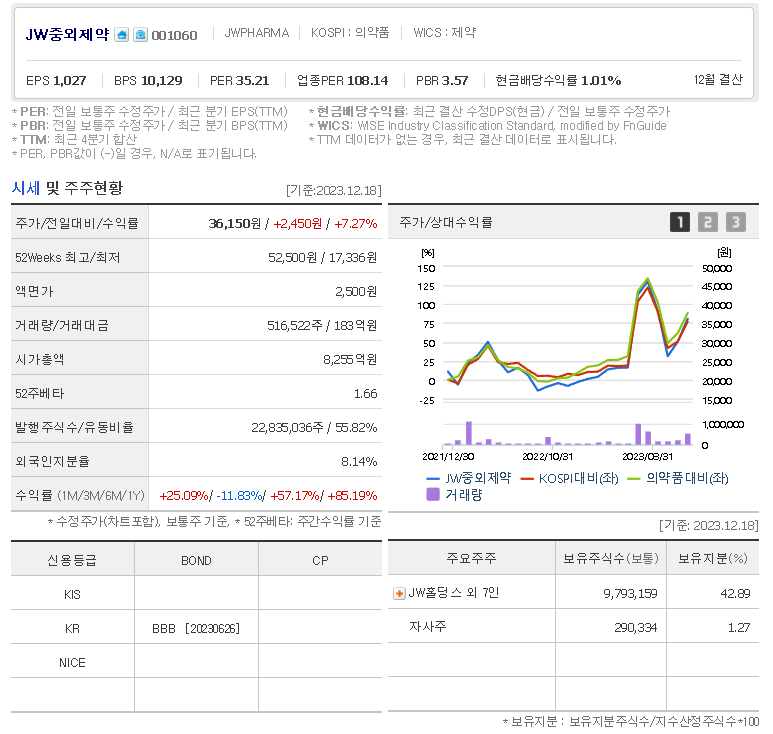Viewport: 773px width, 734px height.
Task: Click the 신용등급 column header
Action: 72,560
